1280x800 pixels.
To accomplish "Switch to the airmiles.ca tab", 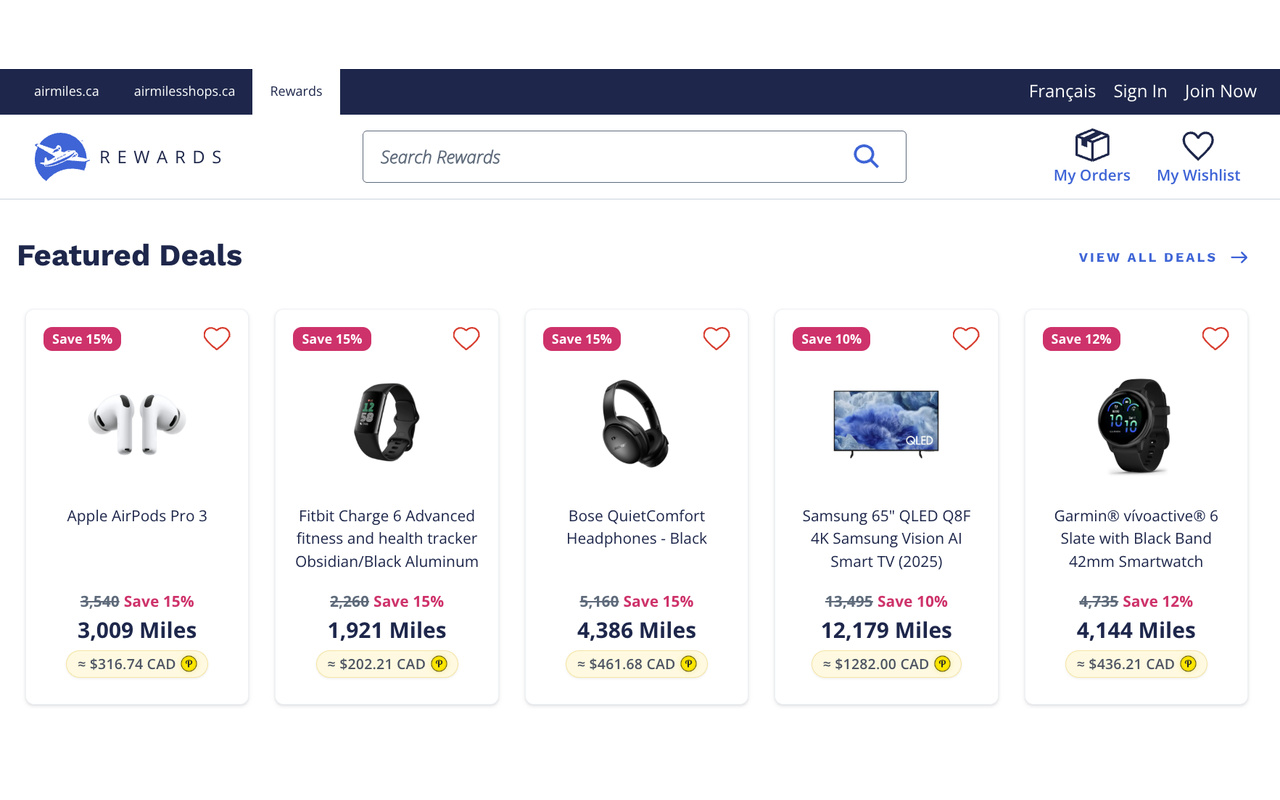I will (x=66, y=91).
